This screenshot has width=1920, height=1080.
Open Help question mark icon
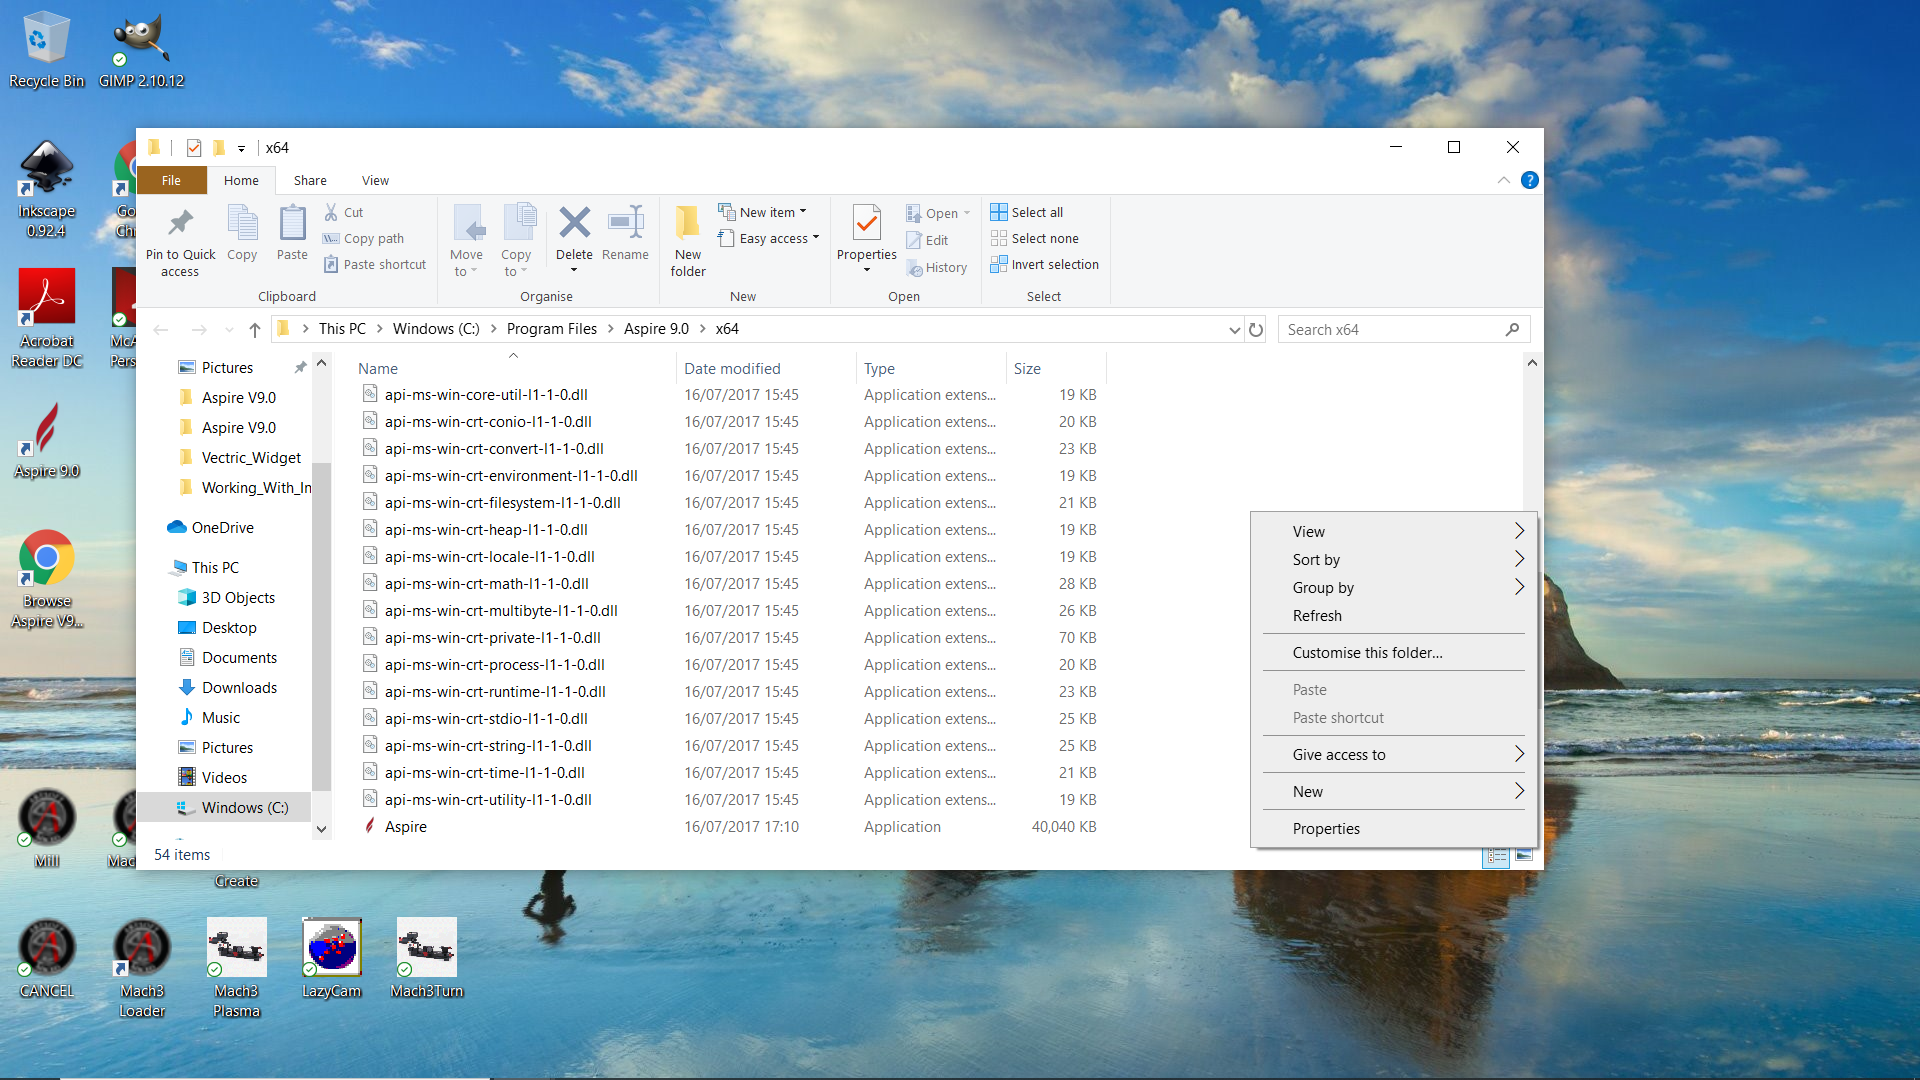point(1529,180)
